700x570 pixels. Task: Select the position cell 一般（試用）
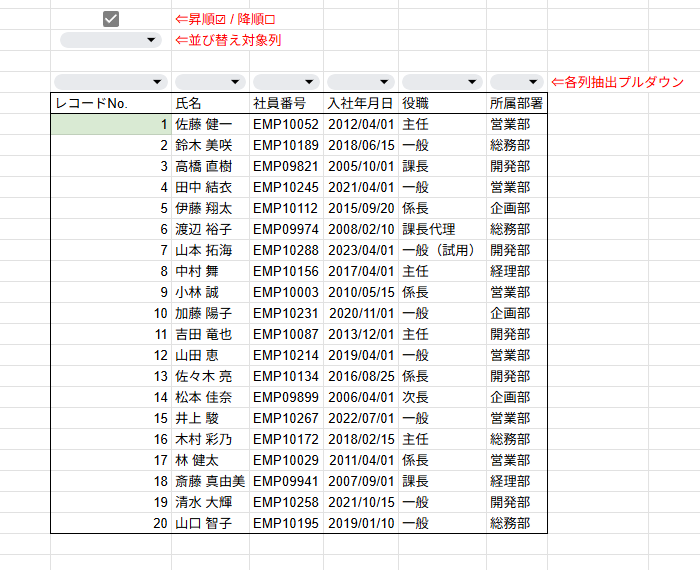pos(442,250)
